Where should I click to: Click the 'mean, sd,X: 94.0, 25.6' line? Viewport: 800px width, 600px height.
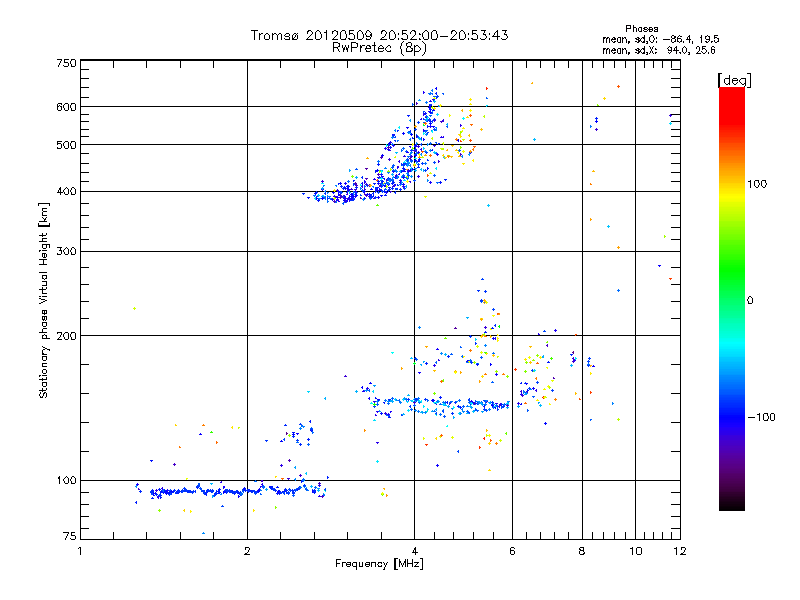[x=659, y=51]
